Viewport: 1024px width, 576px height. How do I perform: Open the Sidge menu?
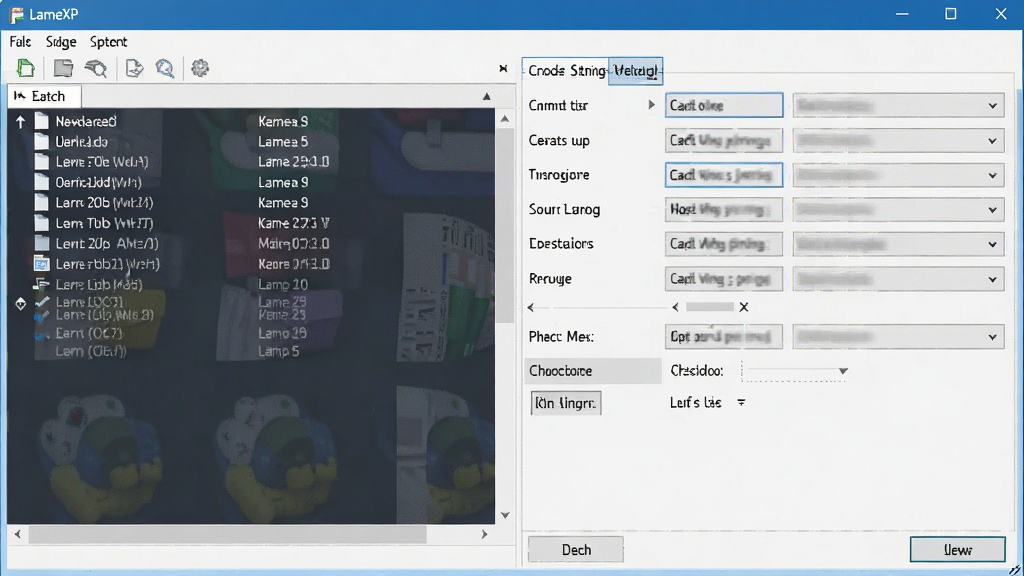click(x=61, y=42)
